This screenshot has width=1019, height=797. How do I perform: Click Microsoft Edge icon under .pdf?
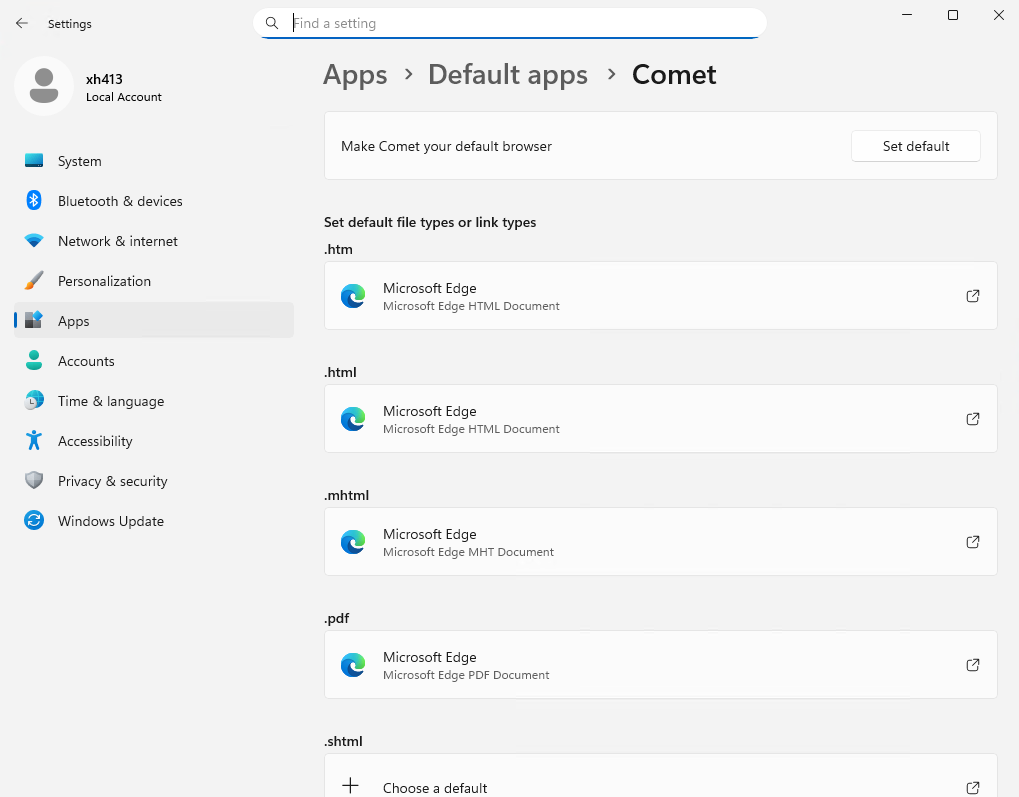pyautogui.click(x=353, y=665)
